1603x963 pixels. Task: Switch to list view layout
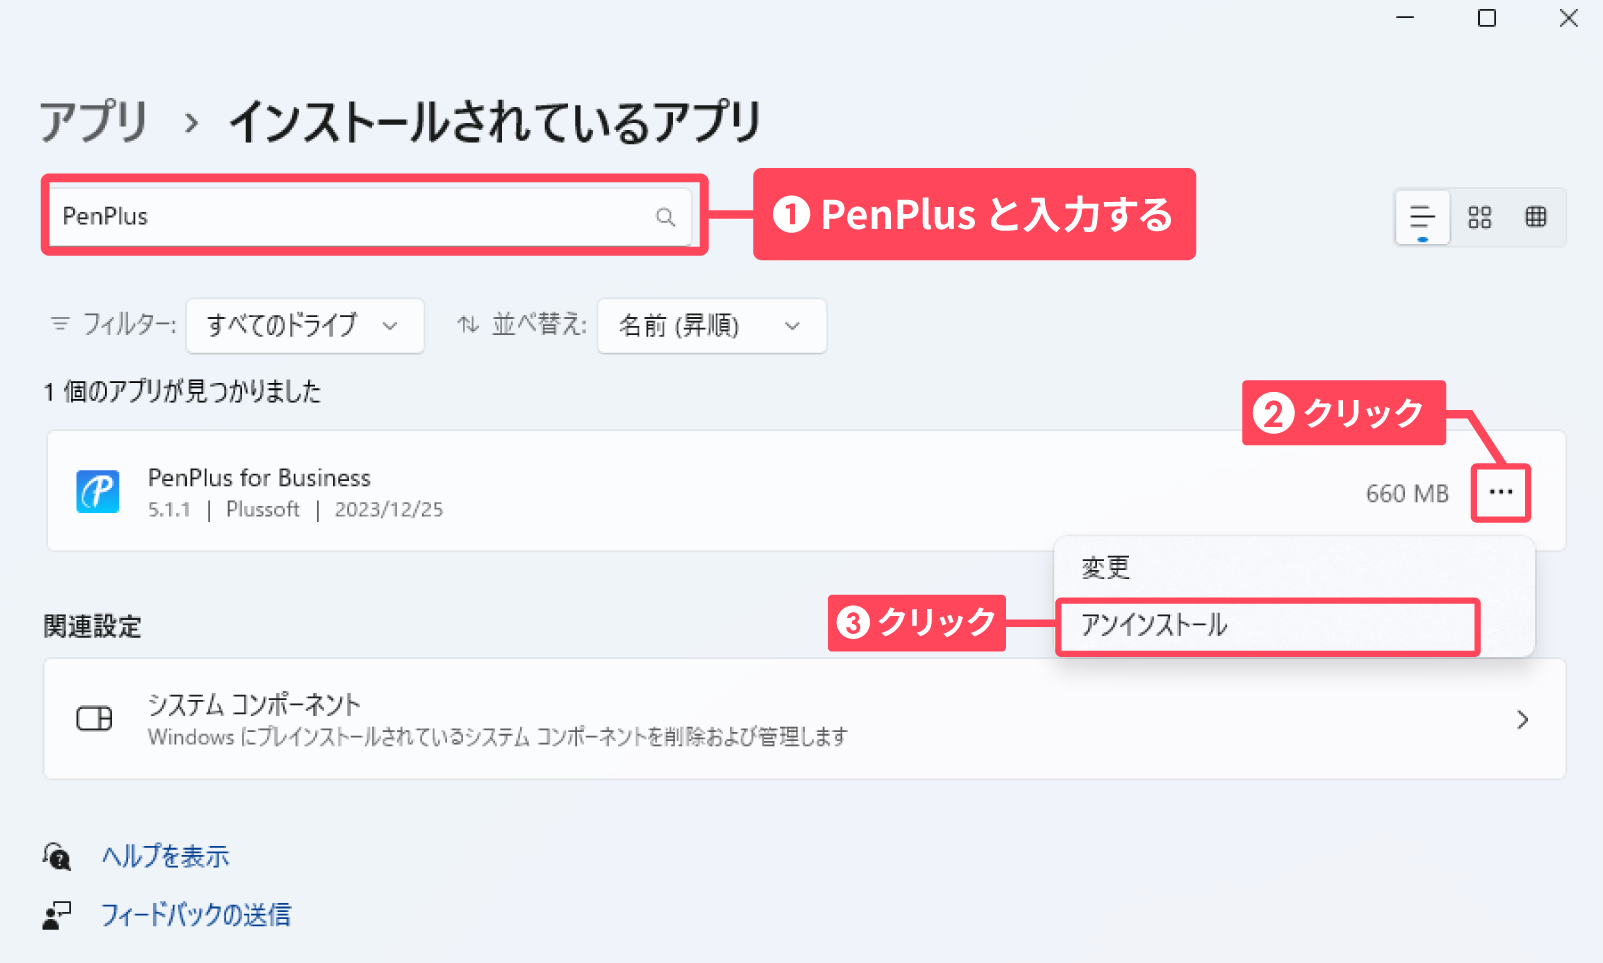(1422, 217)
